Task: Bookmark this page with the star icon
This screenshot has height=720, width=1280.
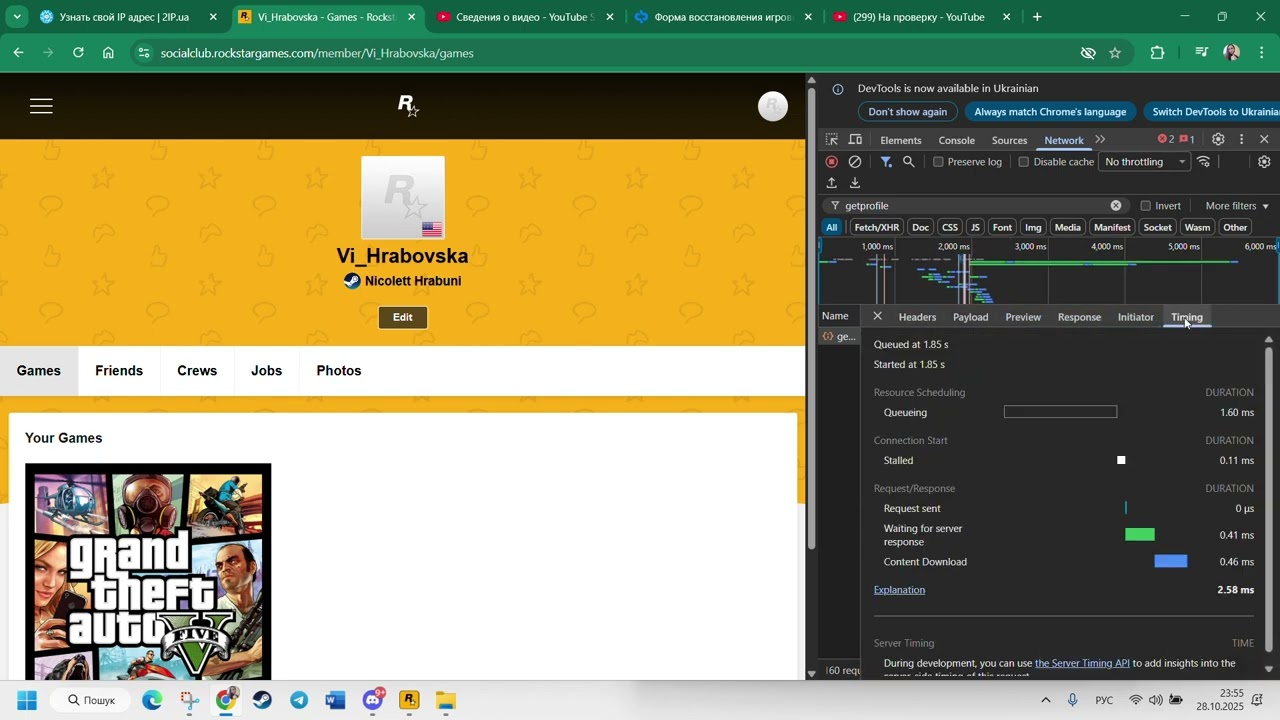Action: pyautogui.click(x=1115, y=53)
